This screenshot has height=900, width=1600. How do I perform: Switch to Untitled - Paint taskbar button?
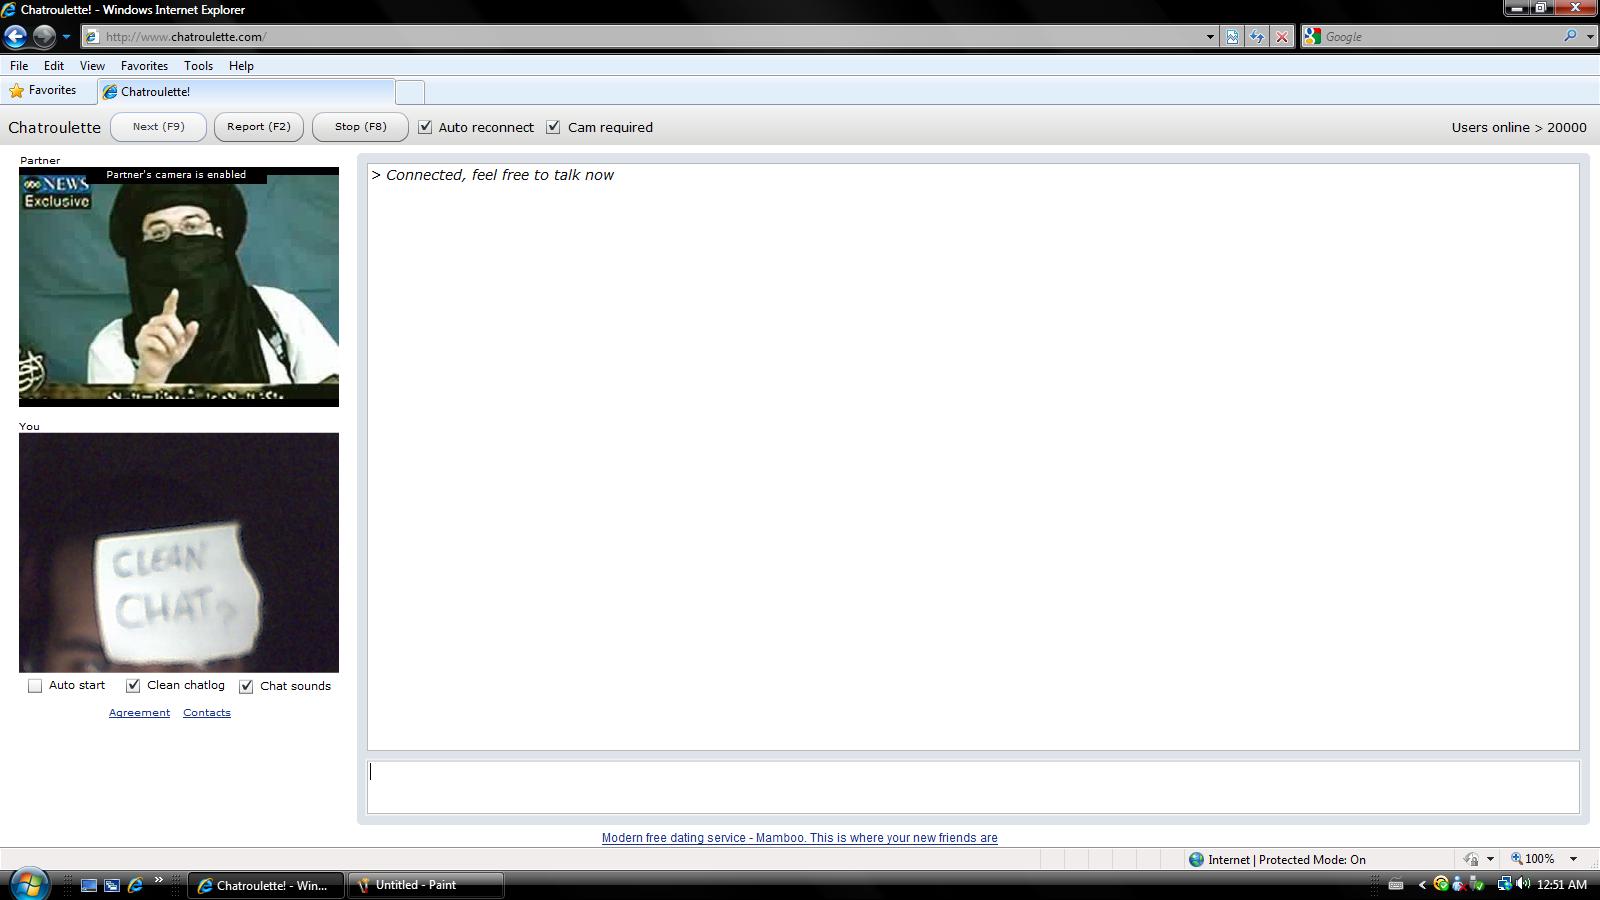(x=425, y=885)
